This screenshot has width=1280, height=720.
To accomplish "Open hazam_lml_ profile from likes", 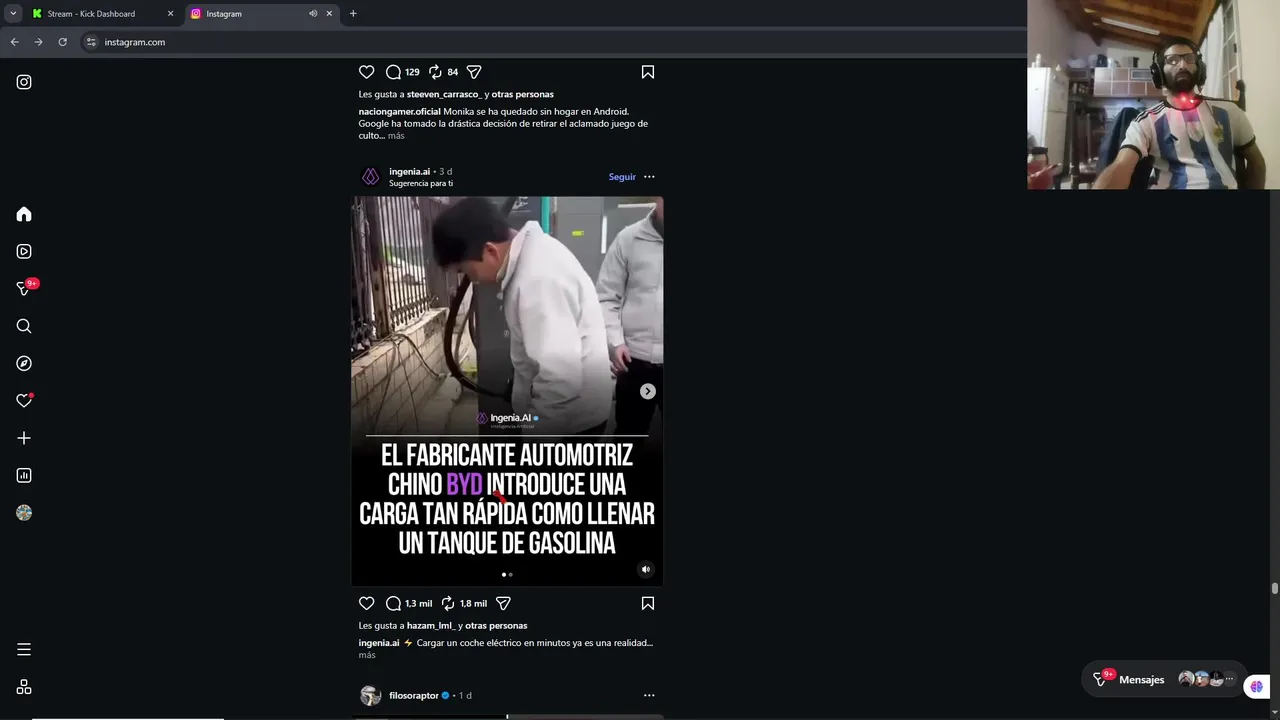I will point(431,626).
